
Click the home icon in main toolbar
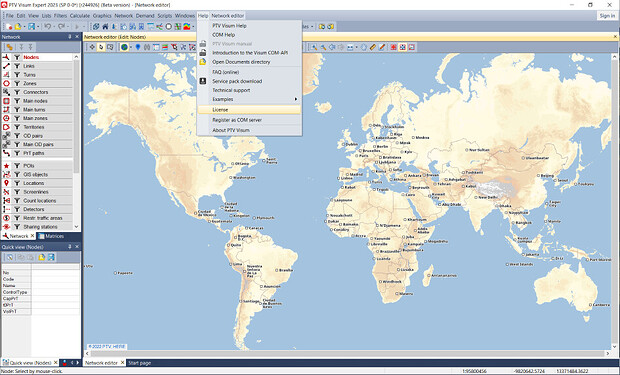coord(105,27)
